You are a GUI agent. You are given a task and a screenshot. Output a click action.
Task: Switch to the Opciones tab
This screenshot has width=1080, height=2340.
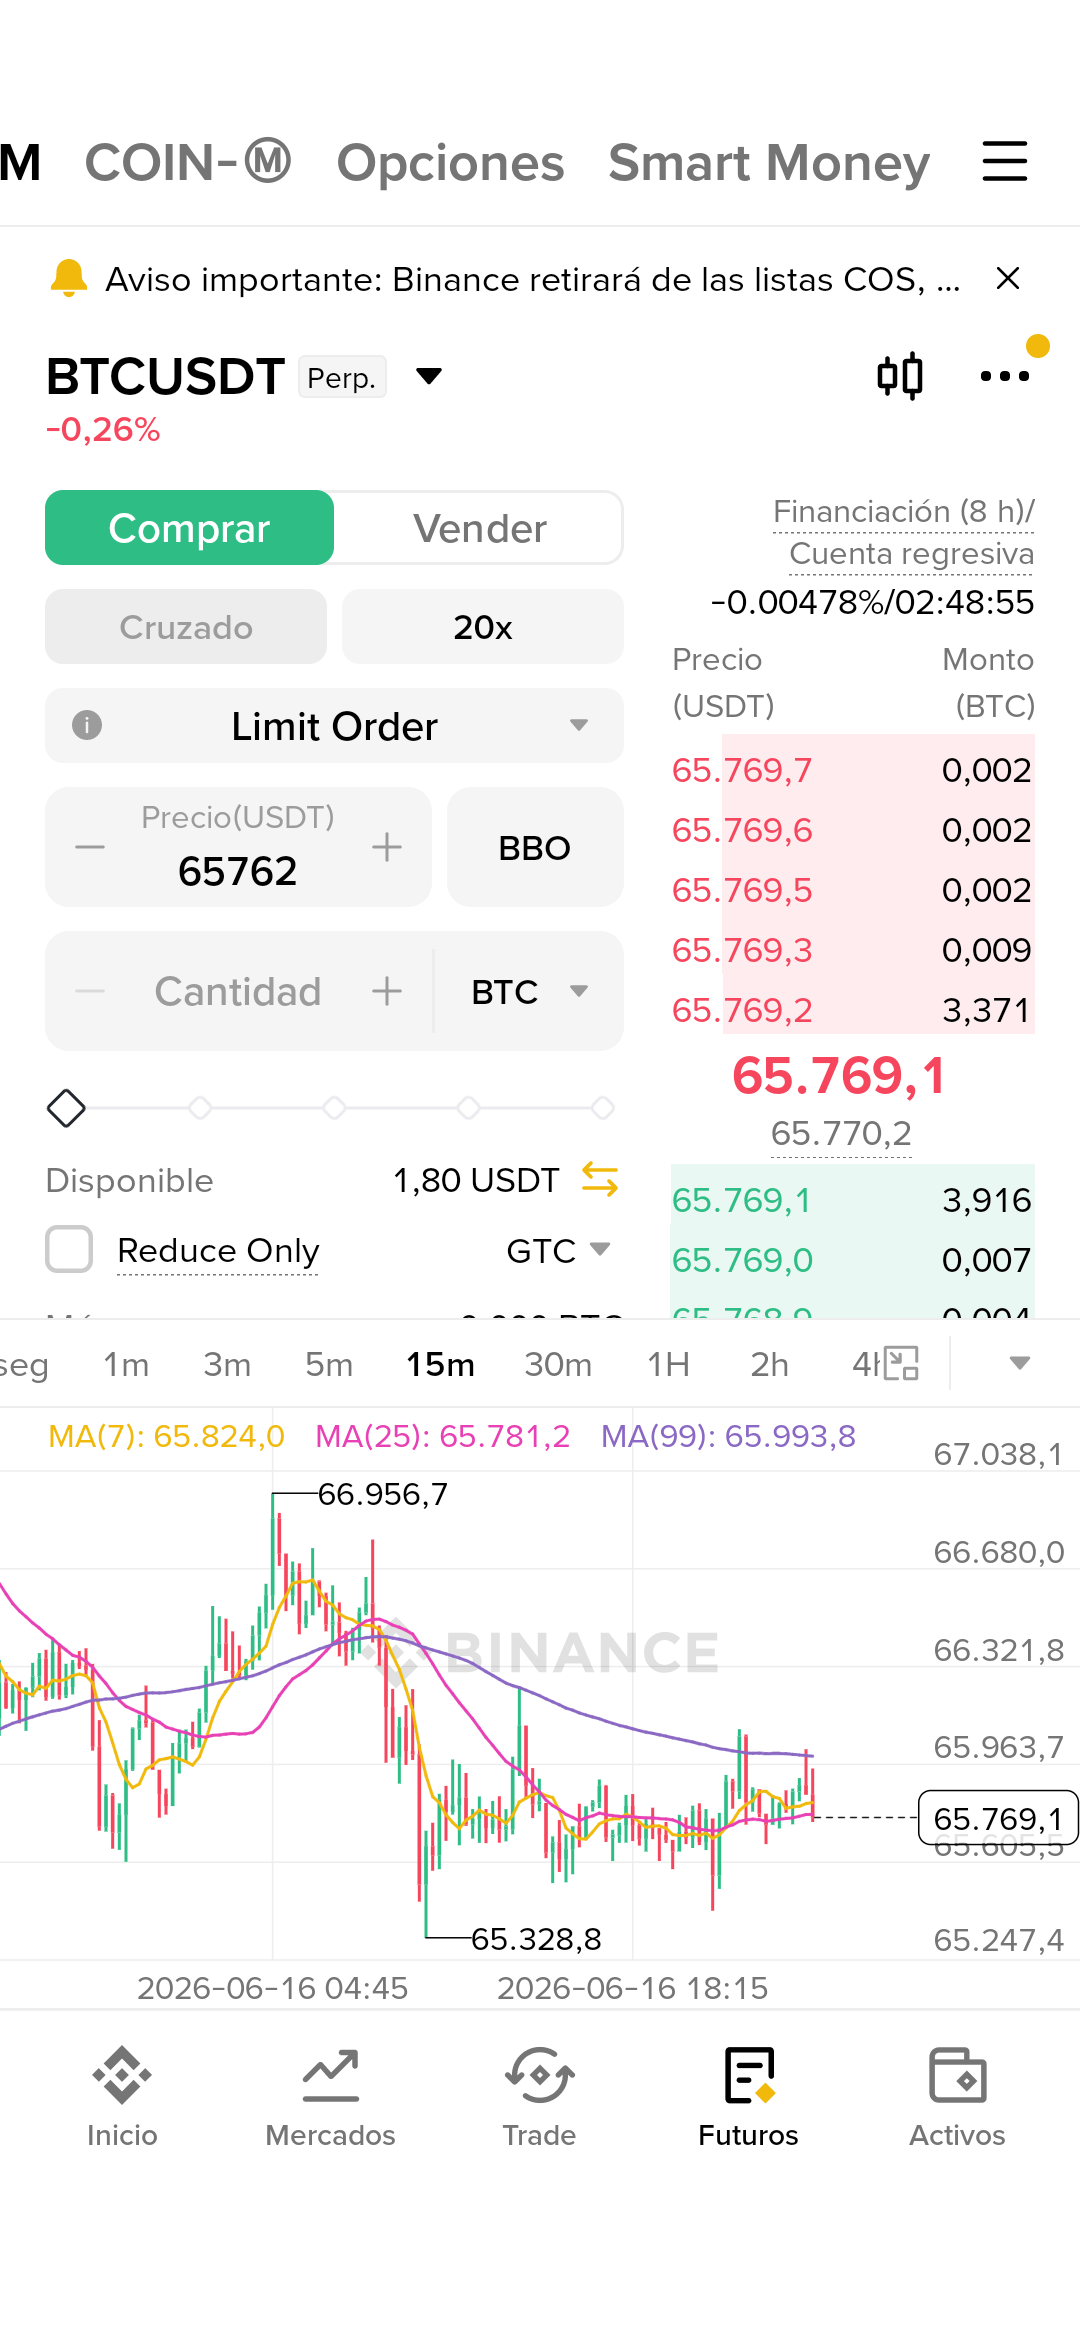pos(450,163)
